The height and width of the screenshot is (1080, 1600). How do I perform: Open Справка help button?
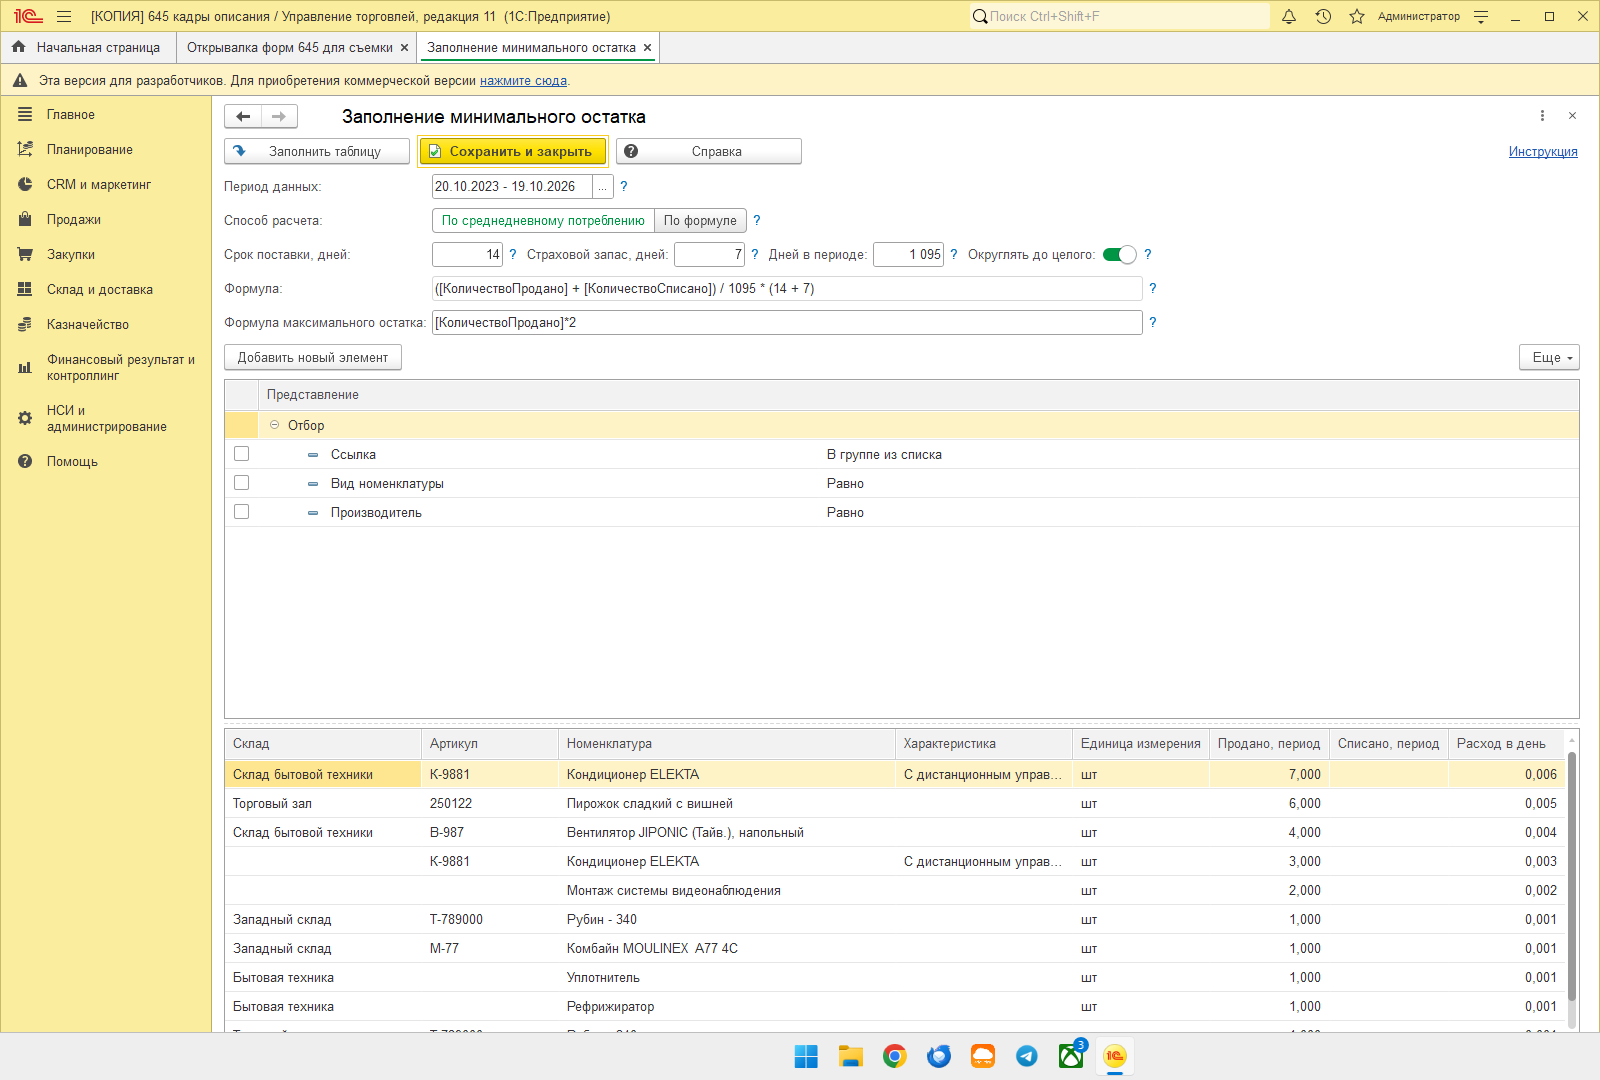pos(709,151)
